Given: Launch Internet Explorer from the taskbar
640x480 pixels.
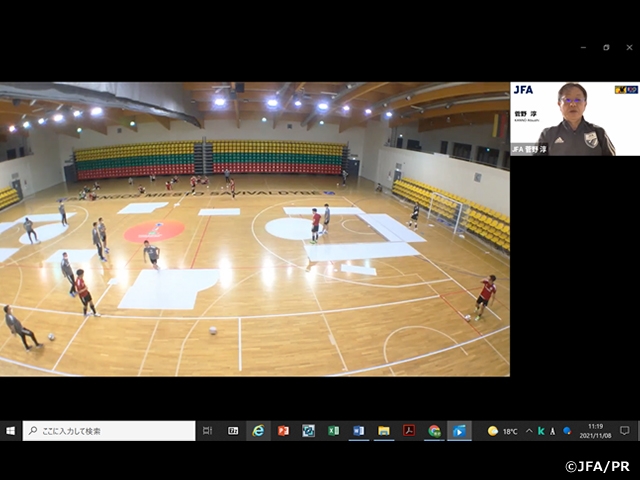Looking at the screenshot, I should pos(258,431).
